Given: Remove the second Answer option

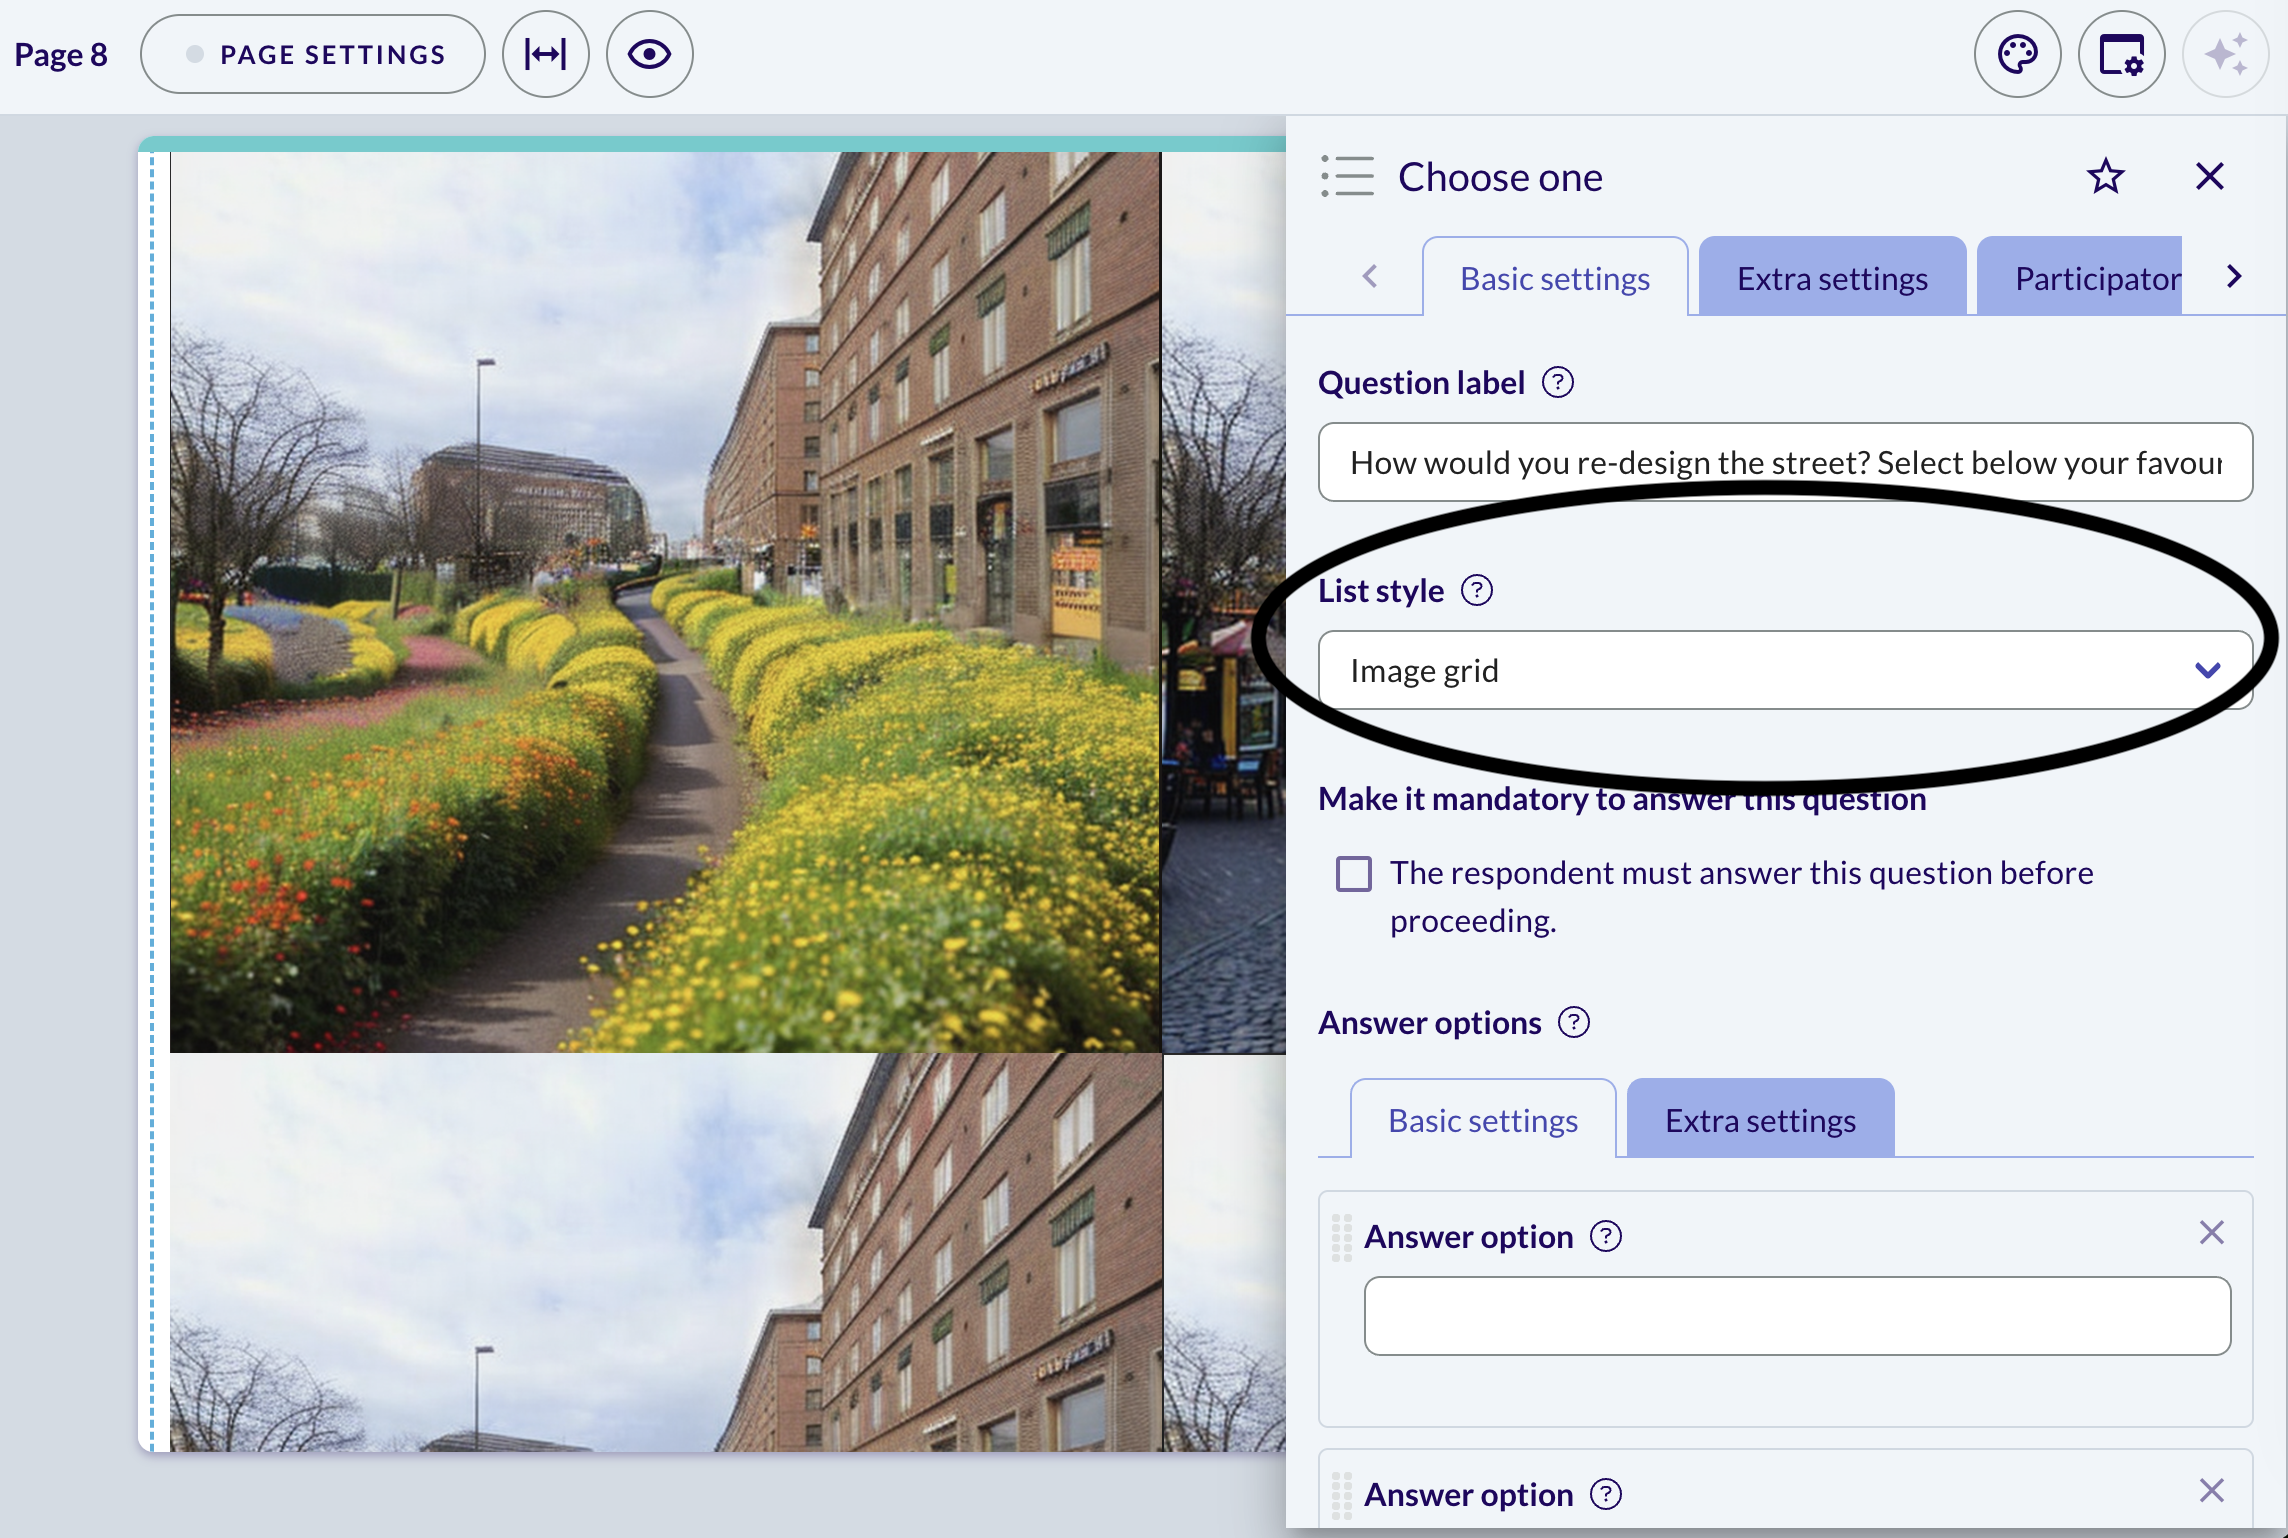Looking at the screenshot, I should (x=2212, y=1490).
